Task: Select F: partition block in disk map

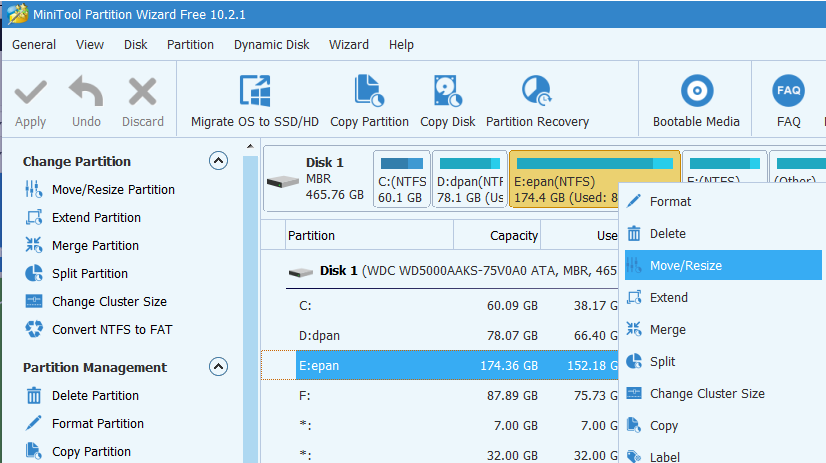Action: (x=724, y=166)
